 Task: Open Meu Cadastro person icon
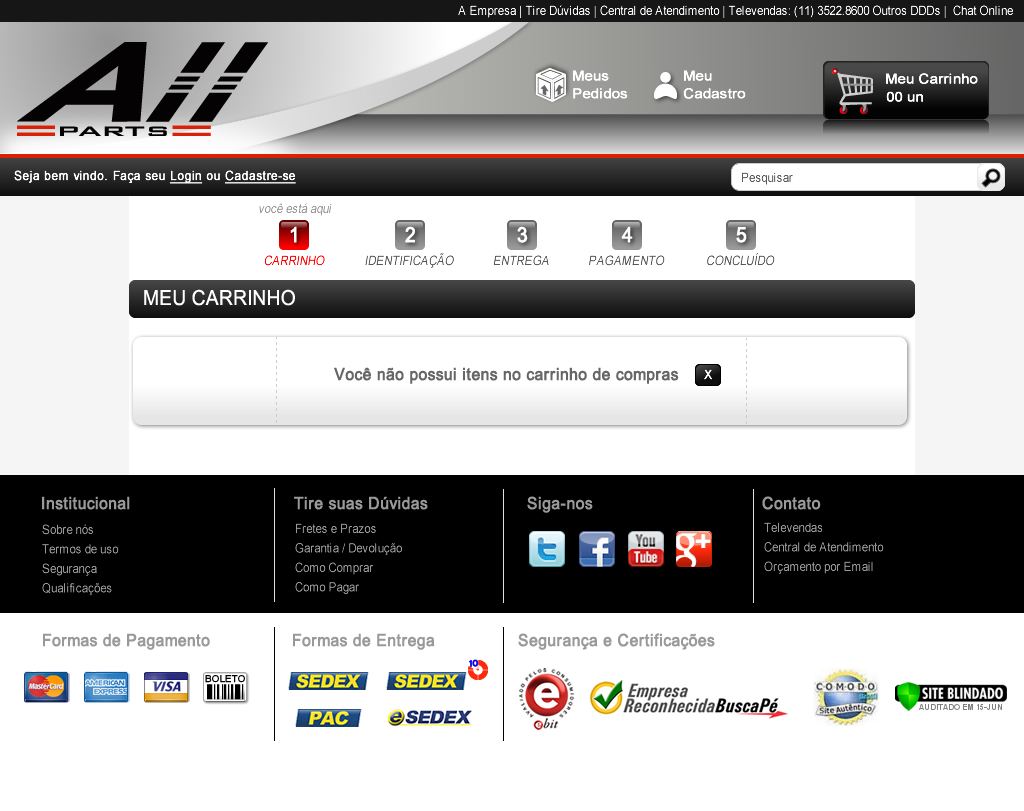(665, 85)
